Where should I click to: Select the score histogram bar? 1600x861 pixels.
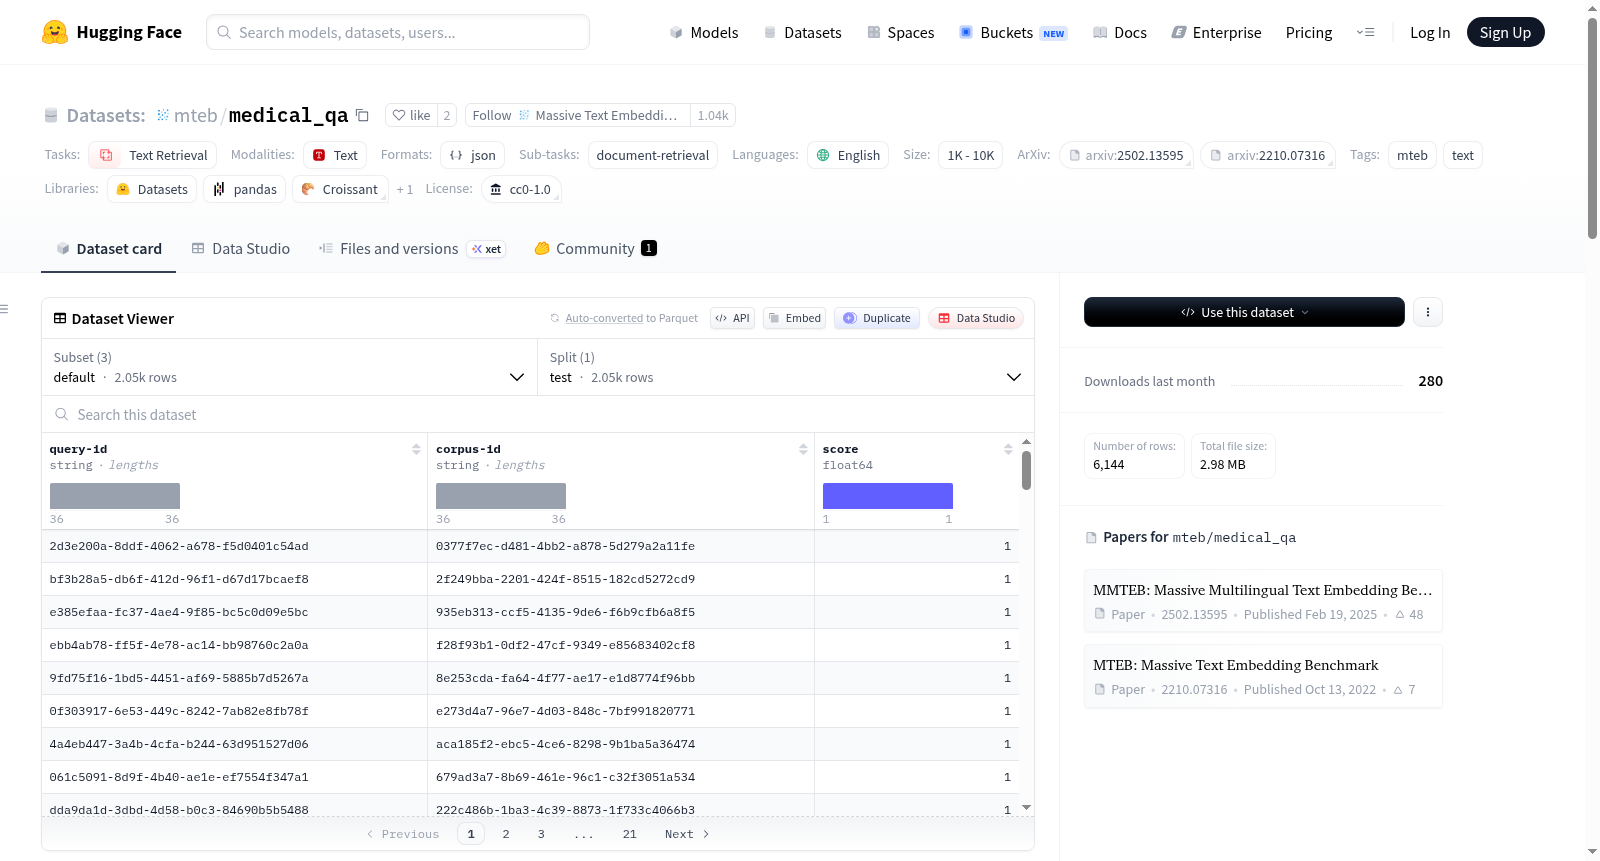(887, 496)
